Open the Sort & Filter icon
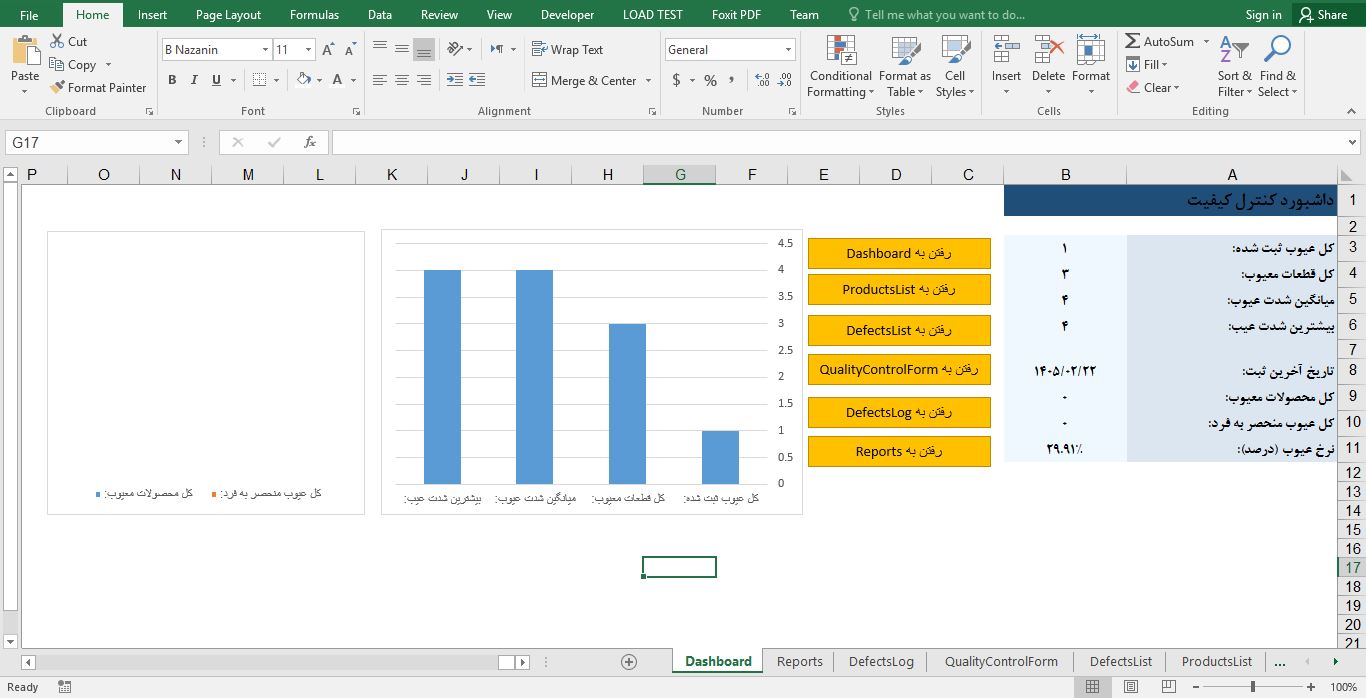This screenshot has width=1366, height=698. pyautogui.click(x=1234, y=50)
